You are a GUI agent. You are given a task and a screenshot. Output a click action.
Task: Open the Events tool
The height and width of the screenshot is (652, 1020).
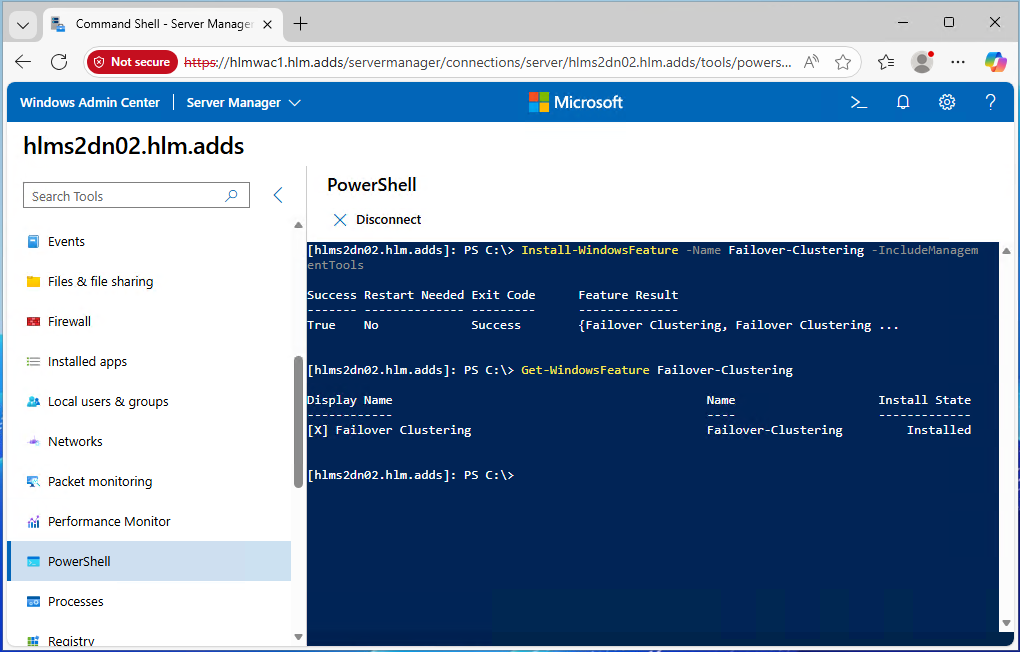pos(66,241)
